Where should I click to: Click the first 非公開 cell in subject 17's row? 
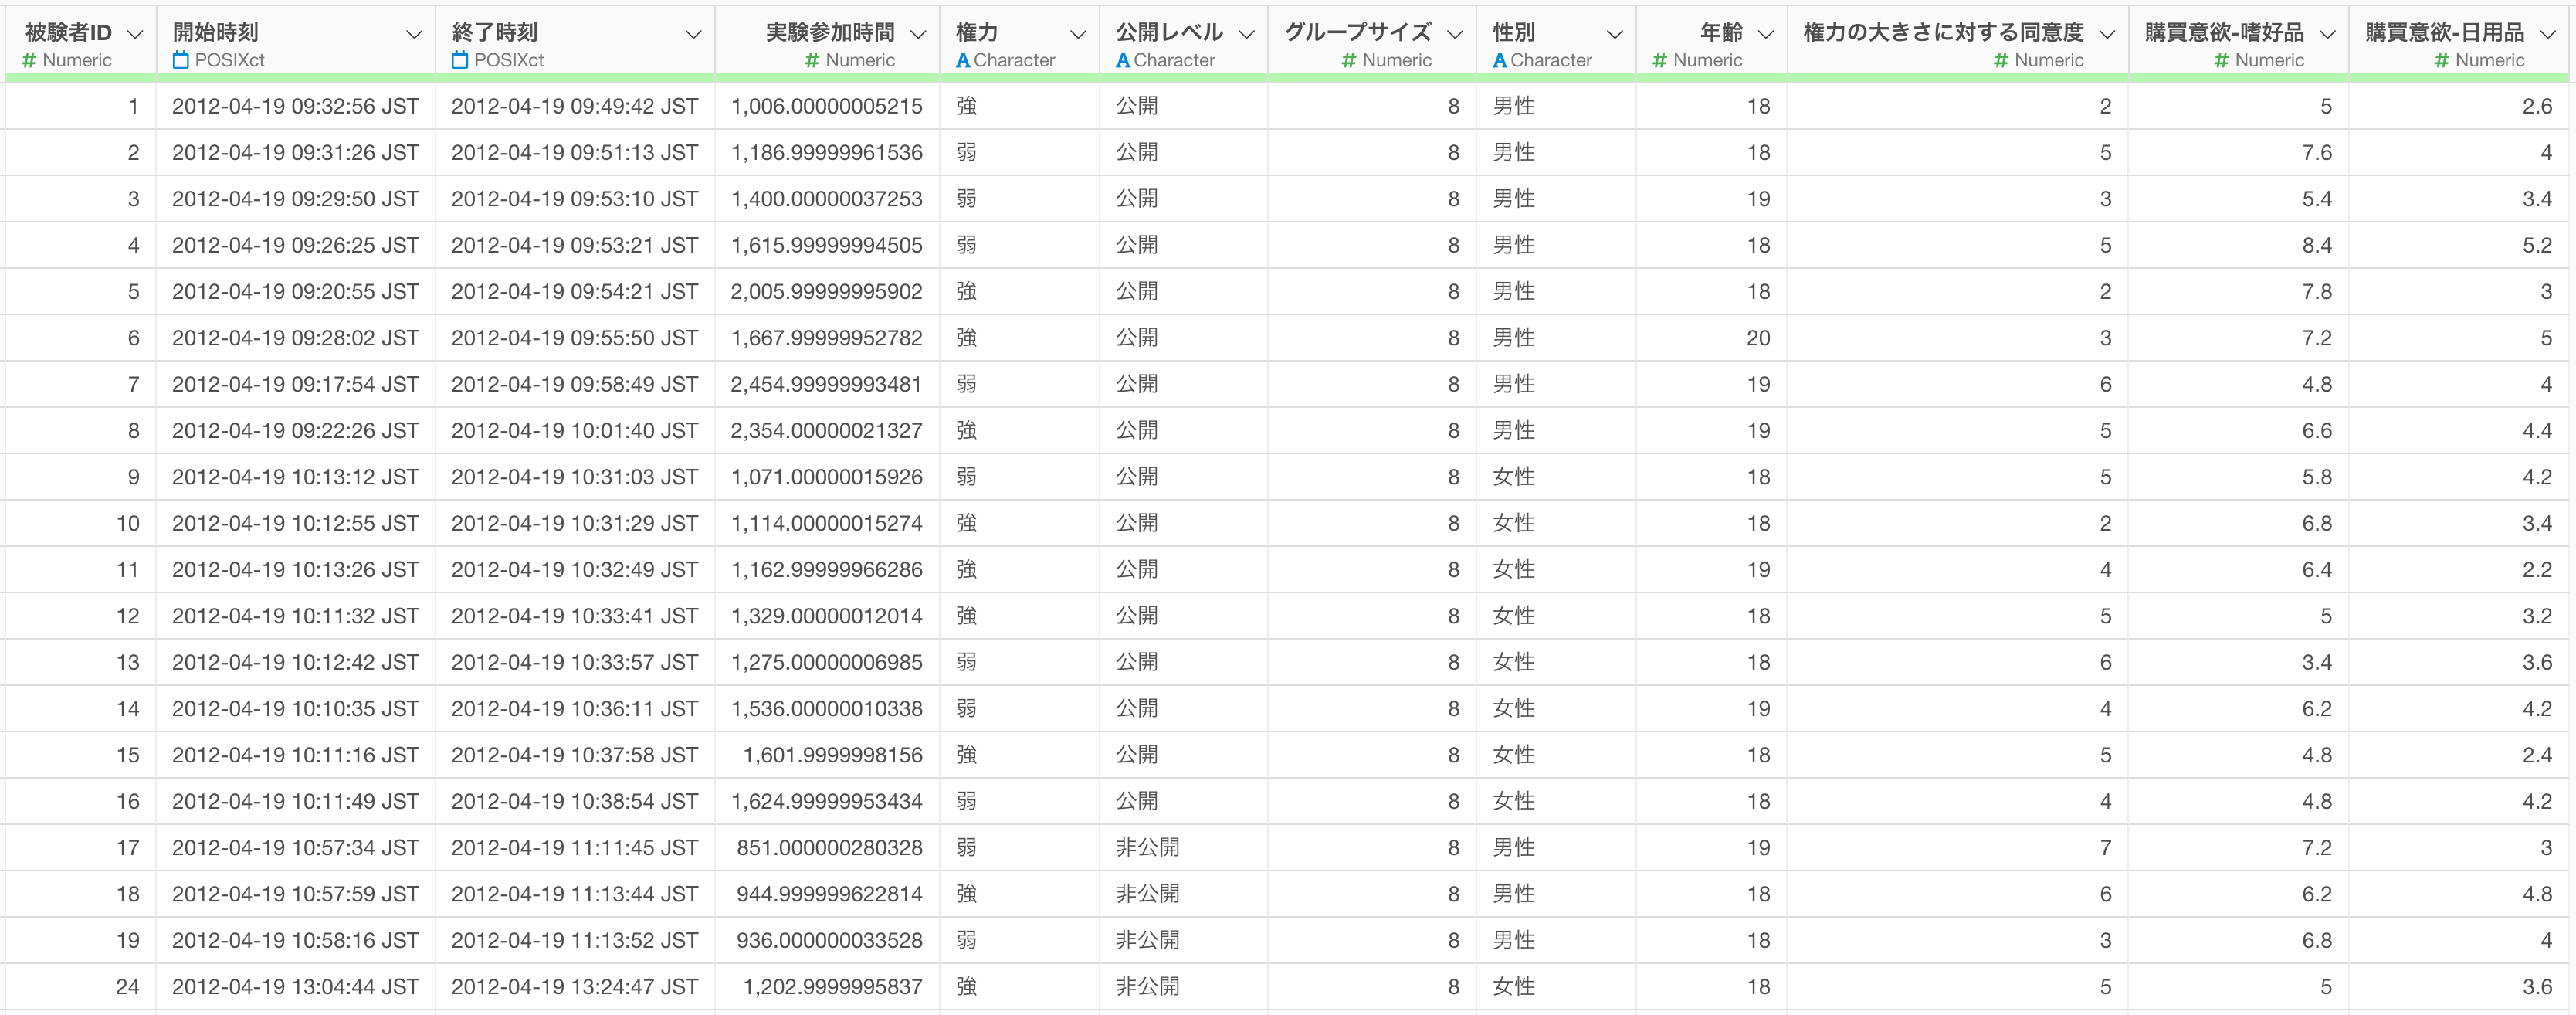(1147, 848)
